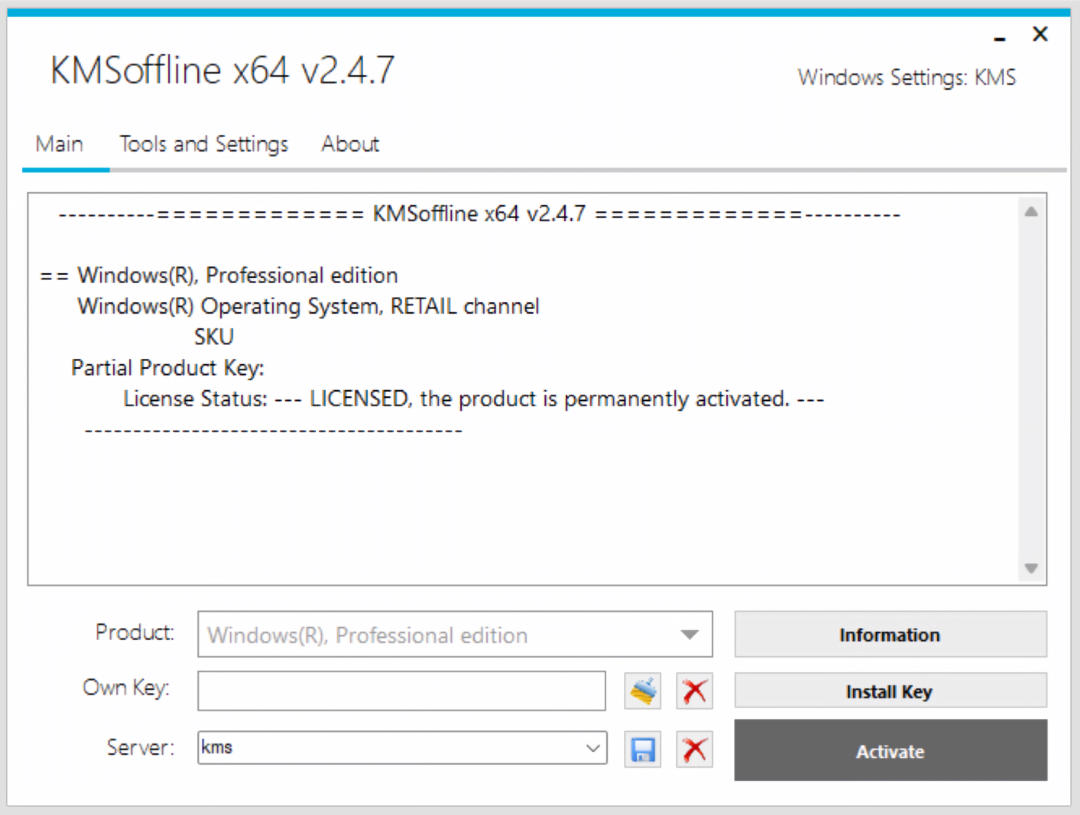Click the Activate button
The height and width of the screenshot is (815, 1080).
[890, 751]
